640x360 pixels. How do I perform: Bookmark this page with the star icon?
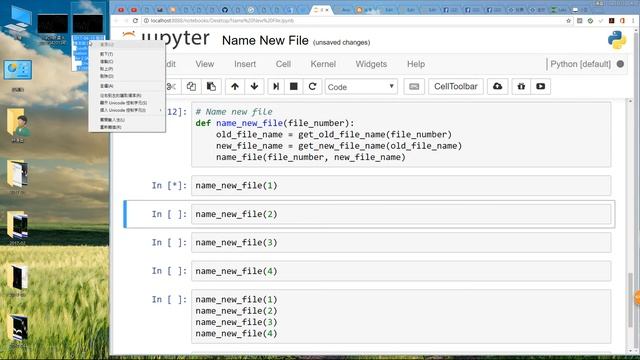[x=568, y=20]
